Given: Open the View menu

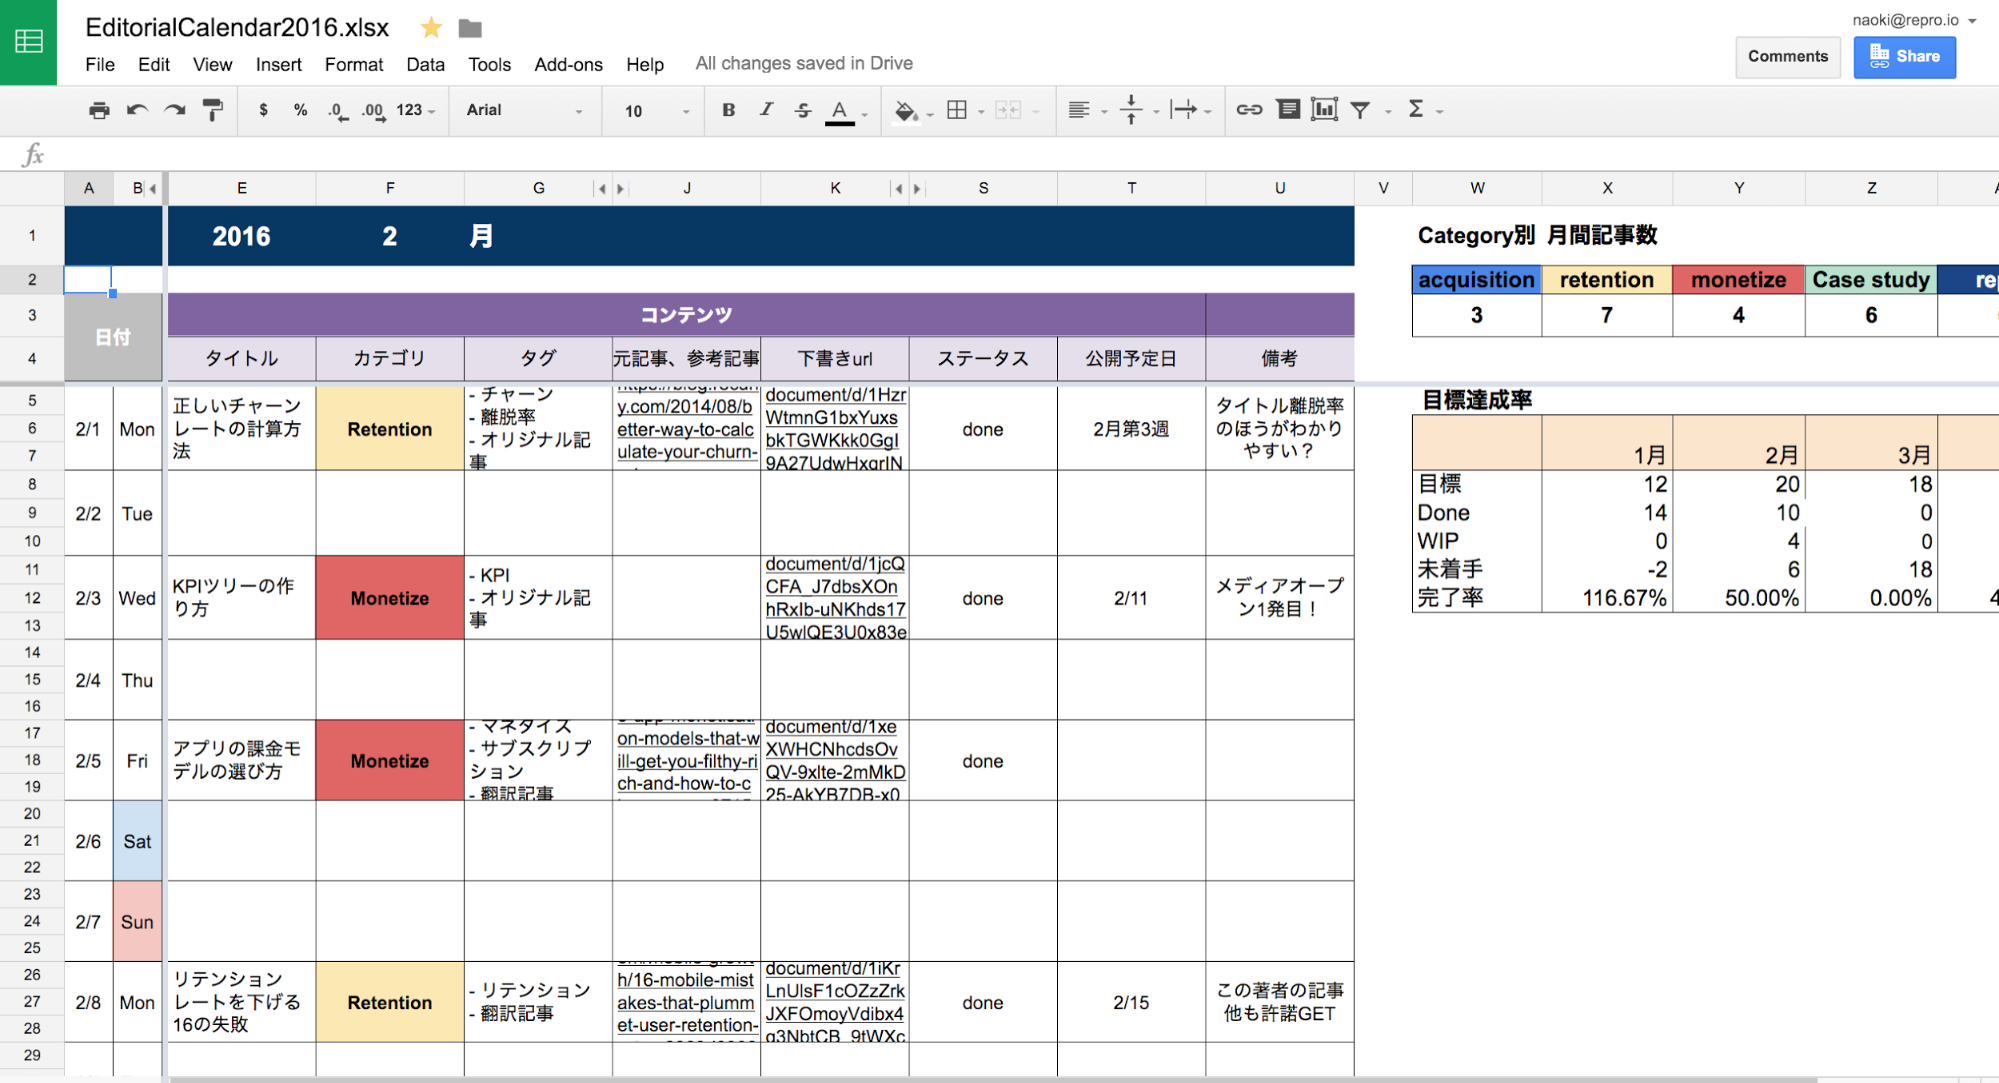Looking at the screenshot, I should point(212,64).
